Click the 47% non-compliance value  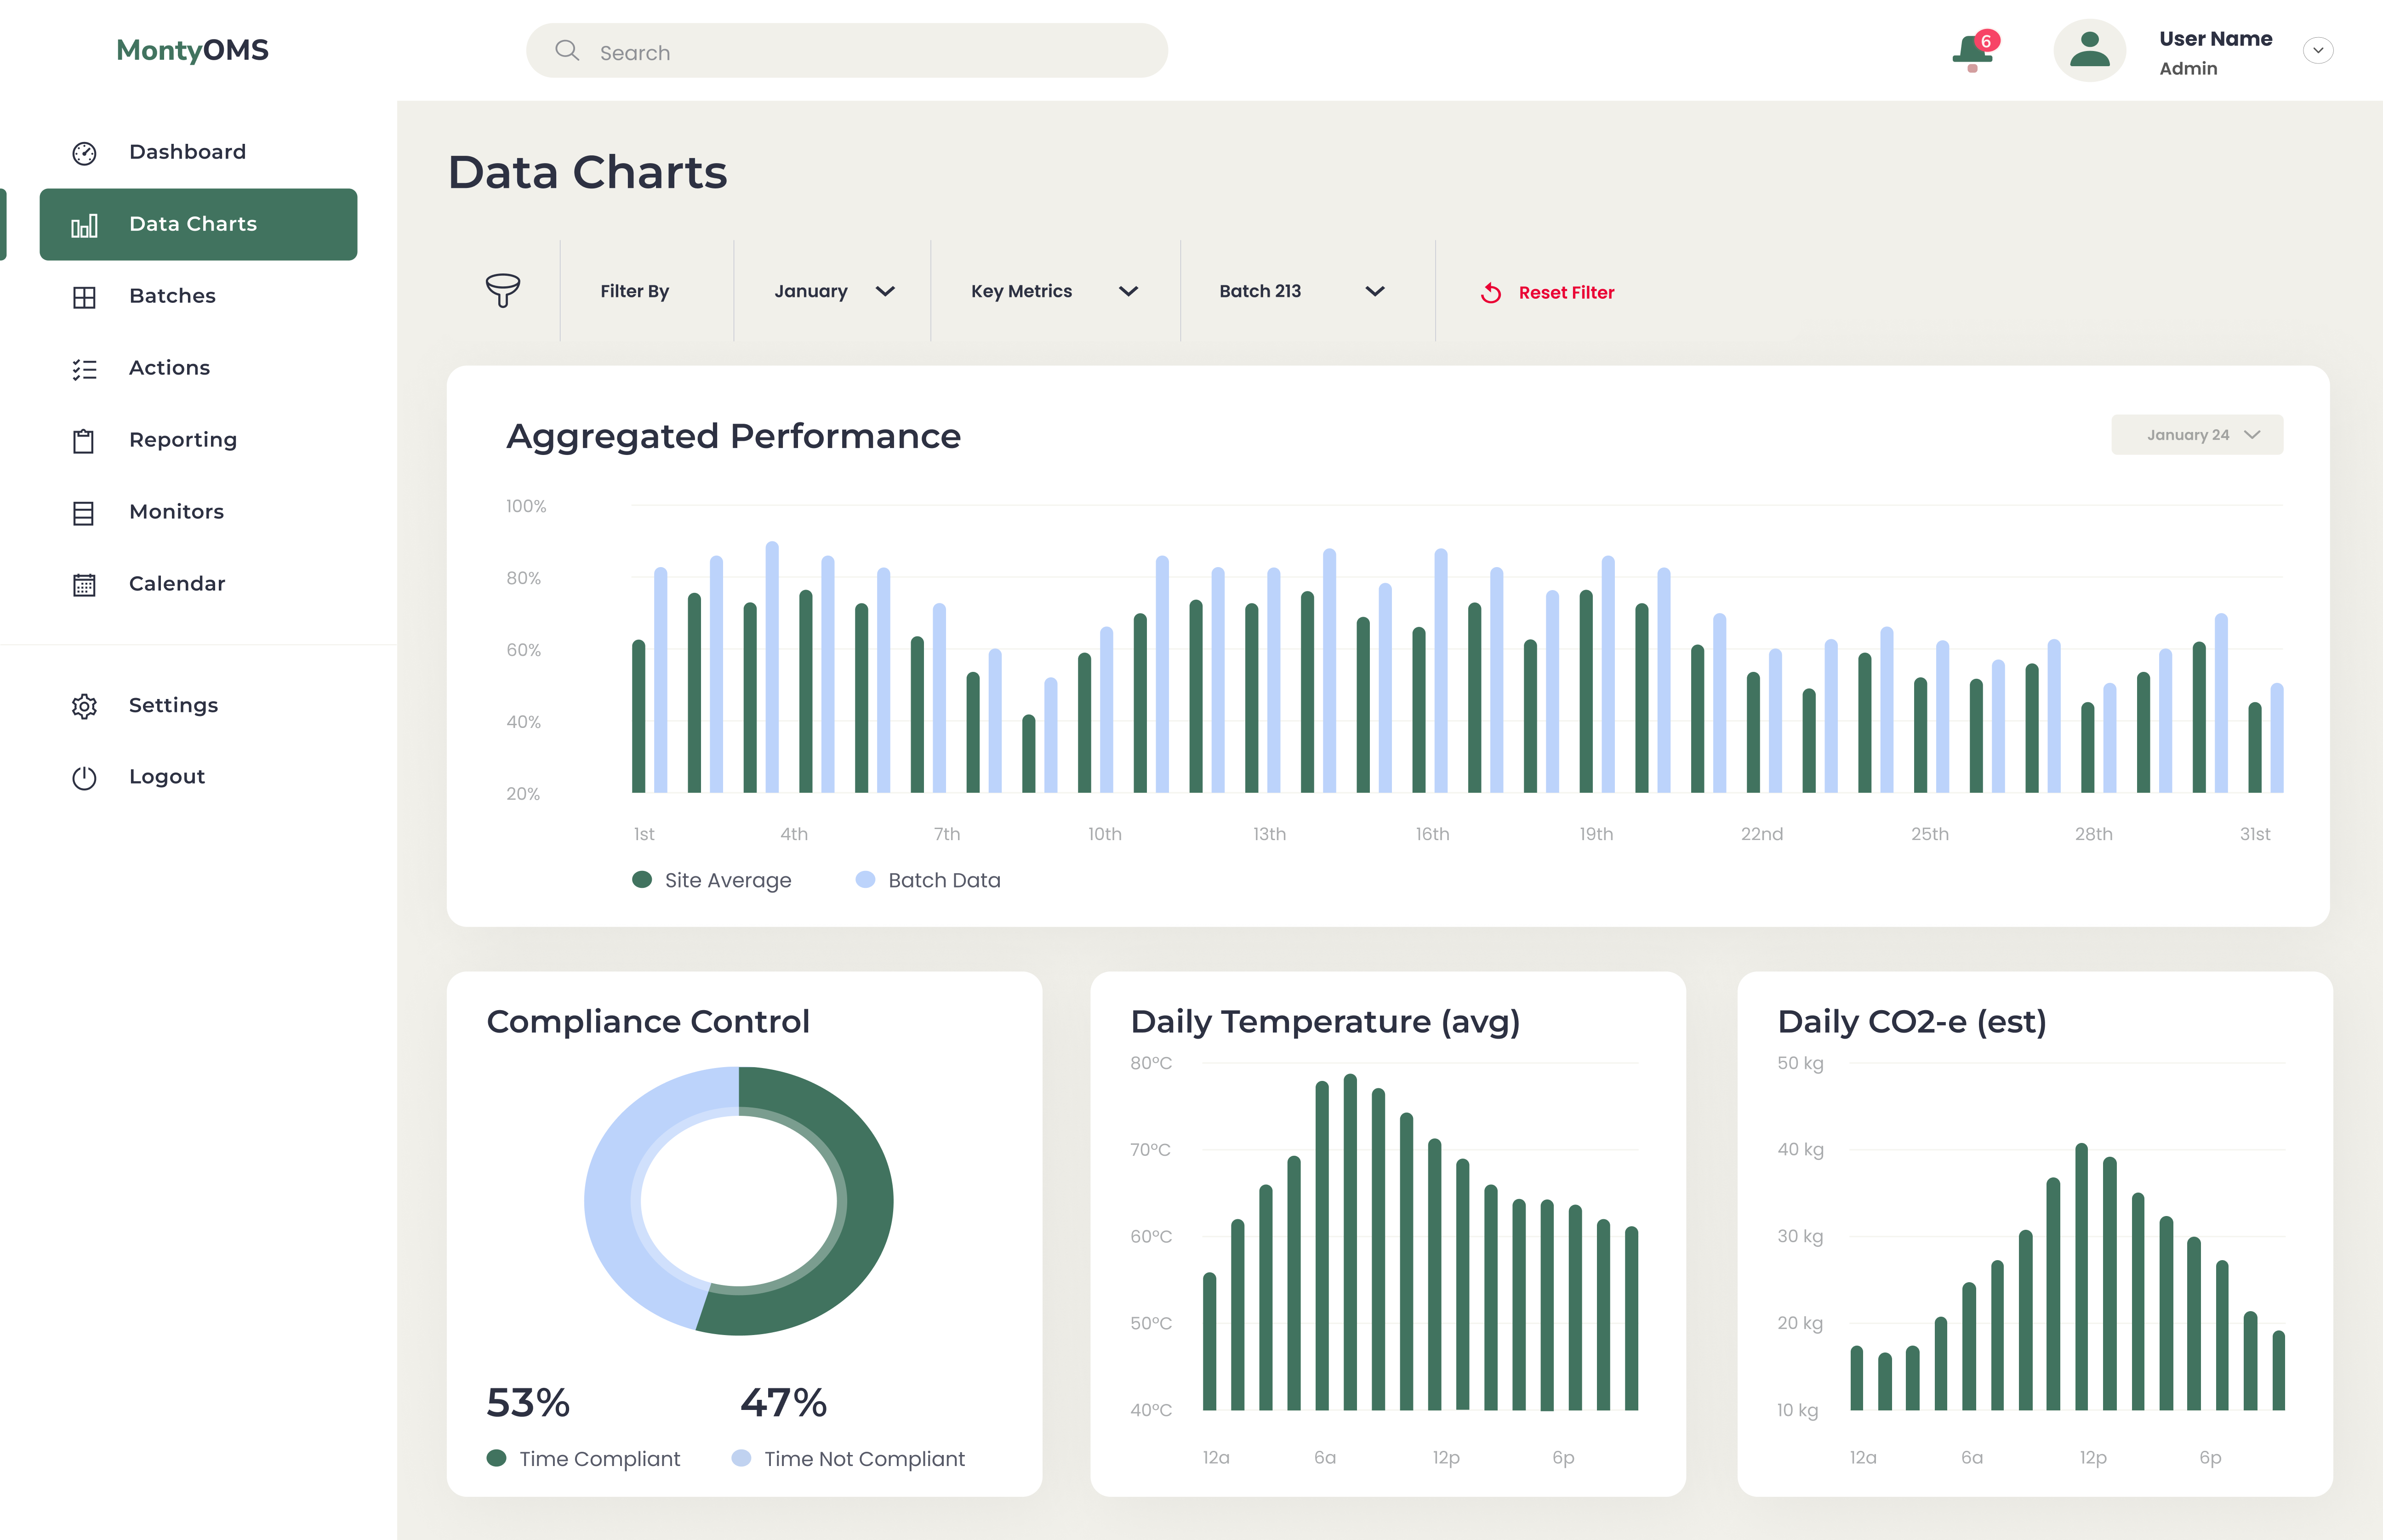784,1403
